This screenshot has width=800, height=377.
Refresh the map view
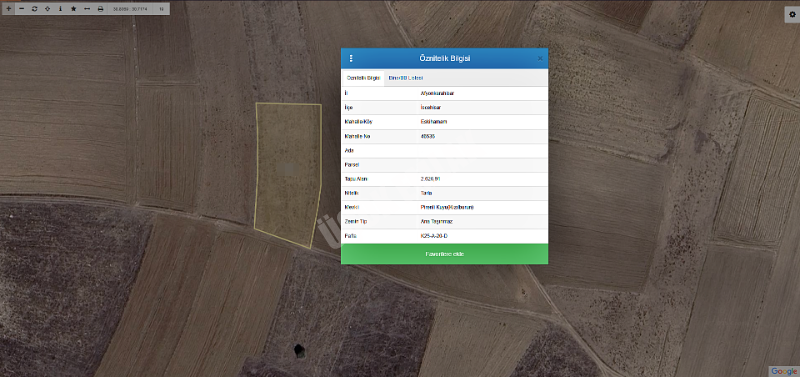[35, 9]
